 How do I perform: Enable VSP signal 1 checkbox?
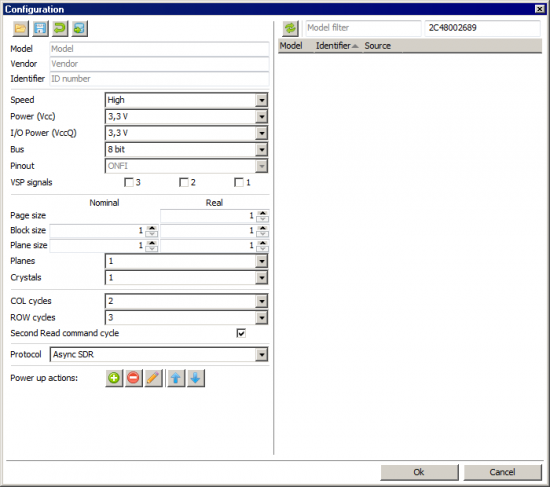(239, 182)
